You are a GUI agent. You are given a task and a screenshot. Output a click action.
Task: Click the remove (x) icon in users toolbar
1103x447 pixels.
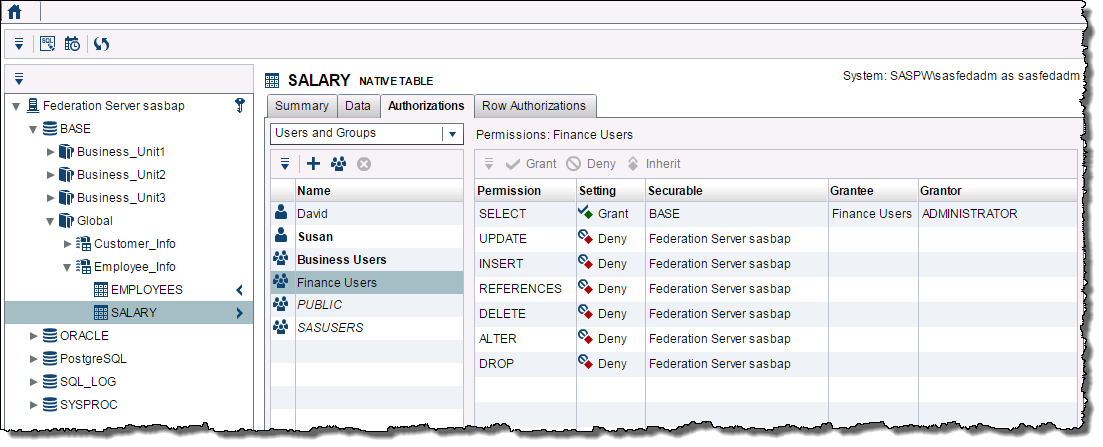pos(364,164)
